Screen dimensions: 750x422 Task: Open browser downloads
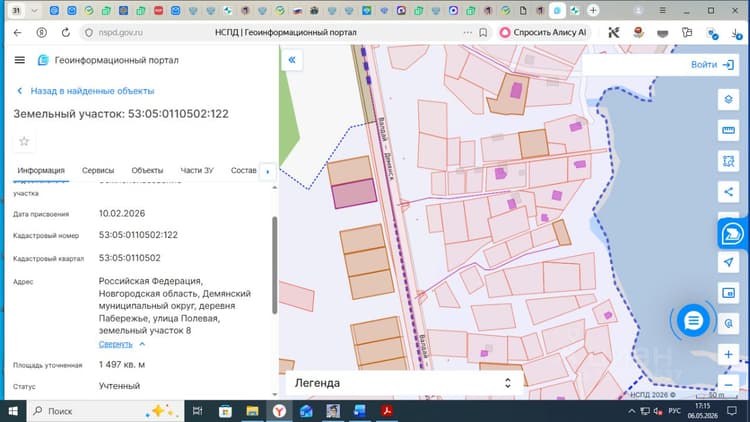(736, 33)
